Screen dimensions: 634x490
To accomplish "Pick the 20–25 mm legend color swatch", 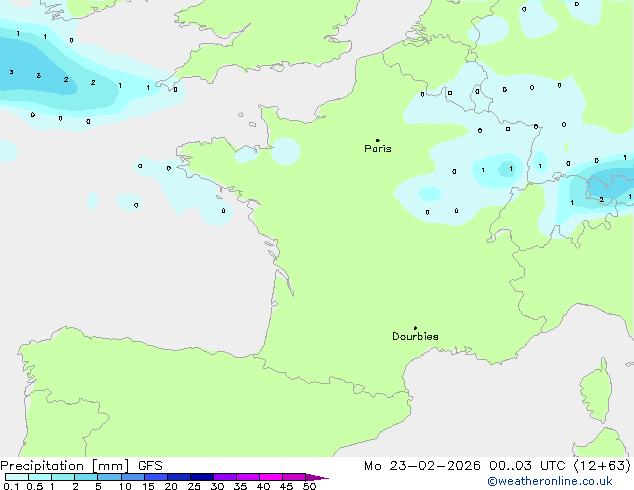I will pyautogui.click(x=179, y=477).
